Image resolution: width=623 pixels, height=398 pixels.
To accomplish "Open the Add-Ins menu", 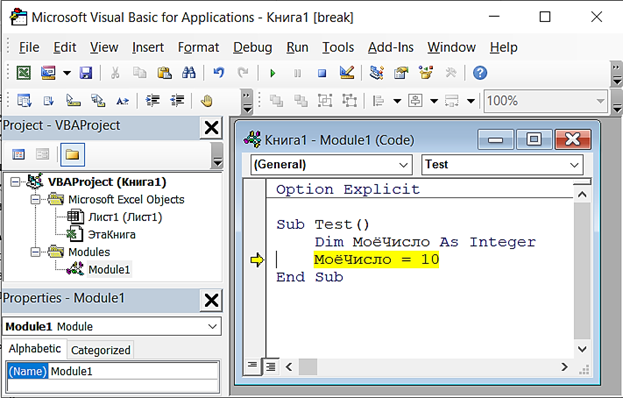I will pos(391,48).
